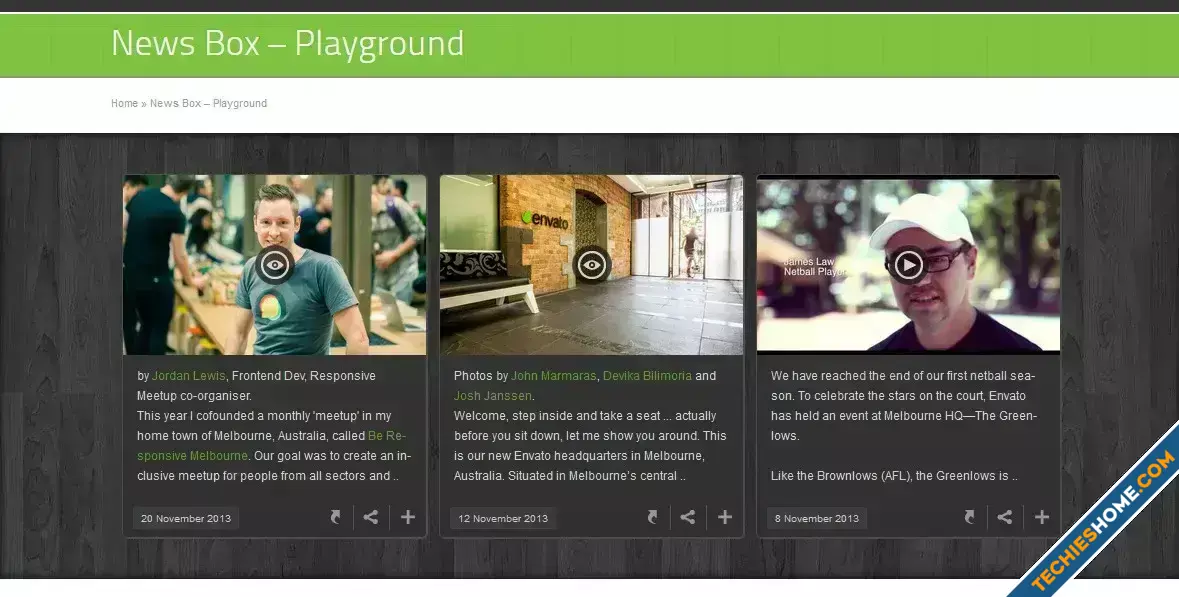Image resolution: width=1179 pixels, height=597 pixels.
Task: Click the text 'Welcome, step inside and take a seat'
Action: (557, 416)
